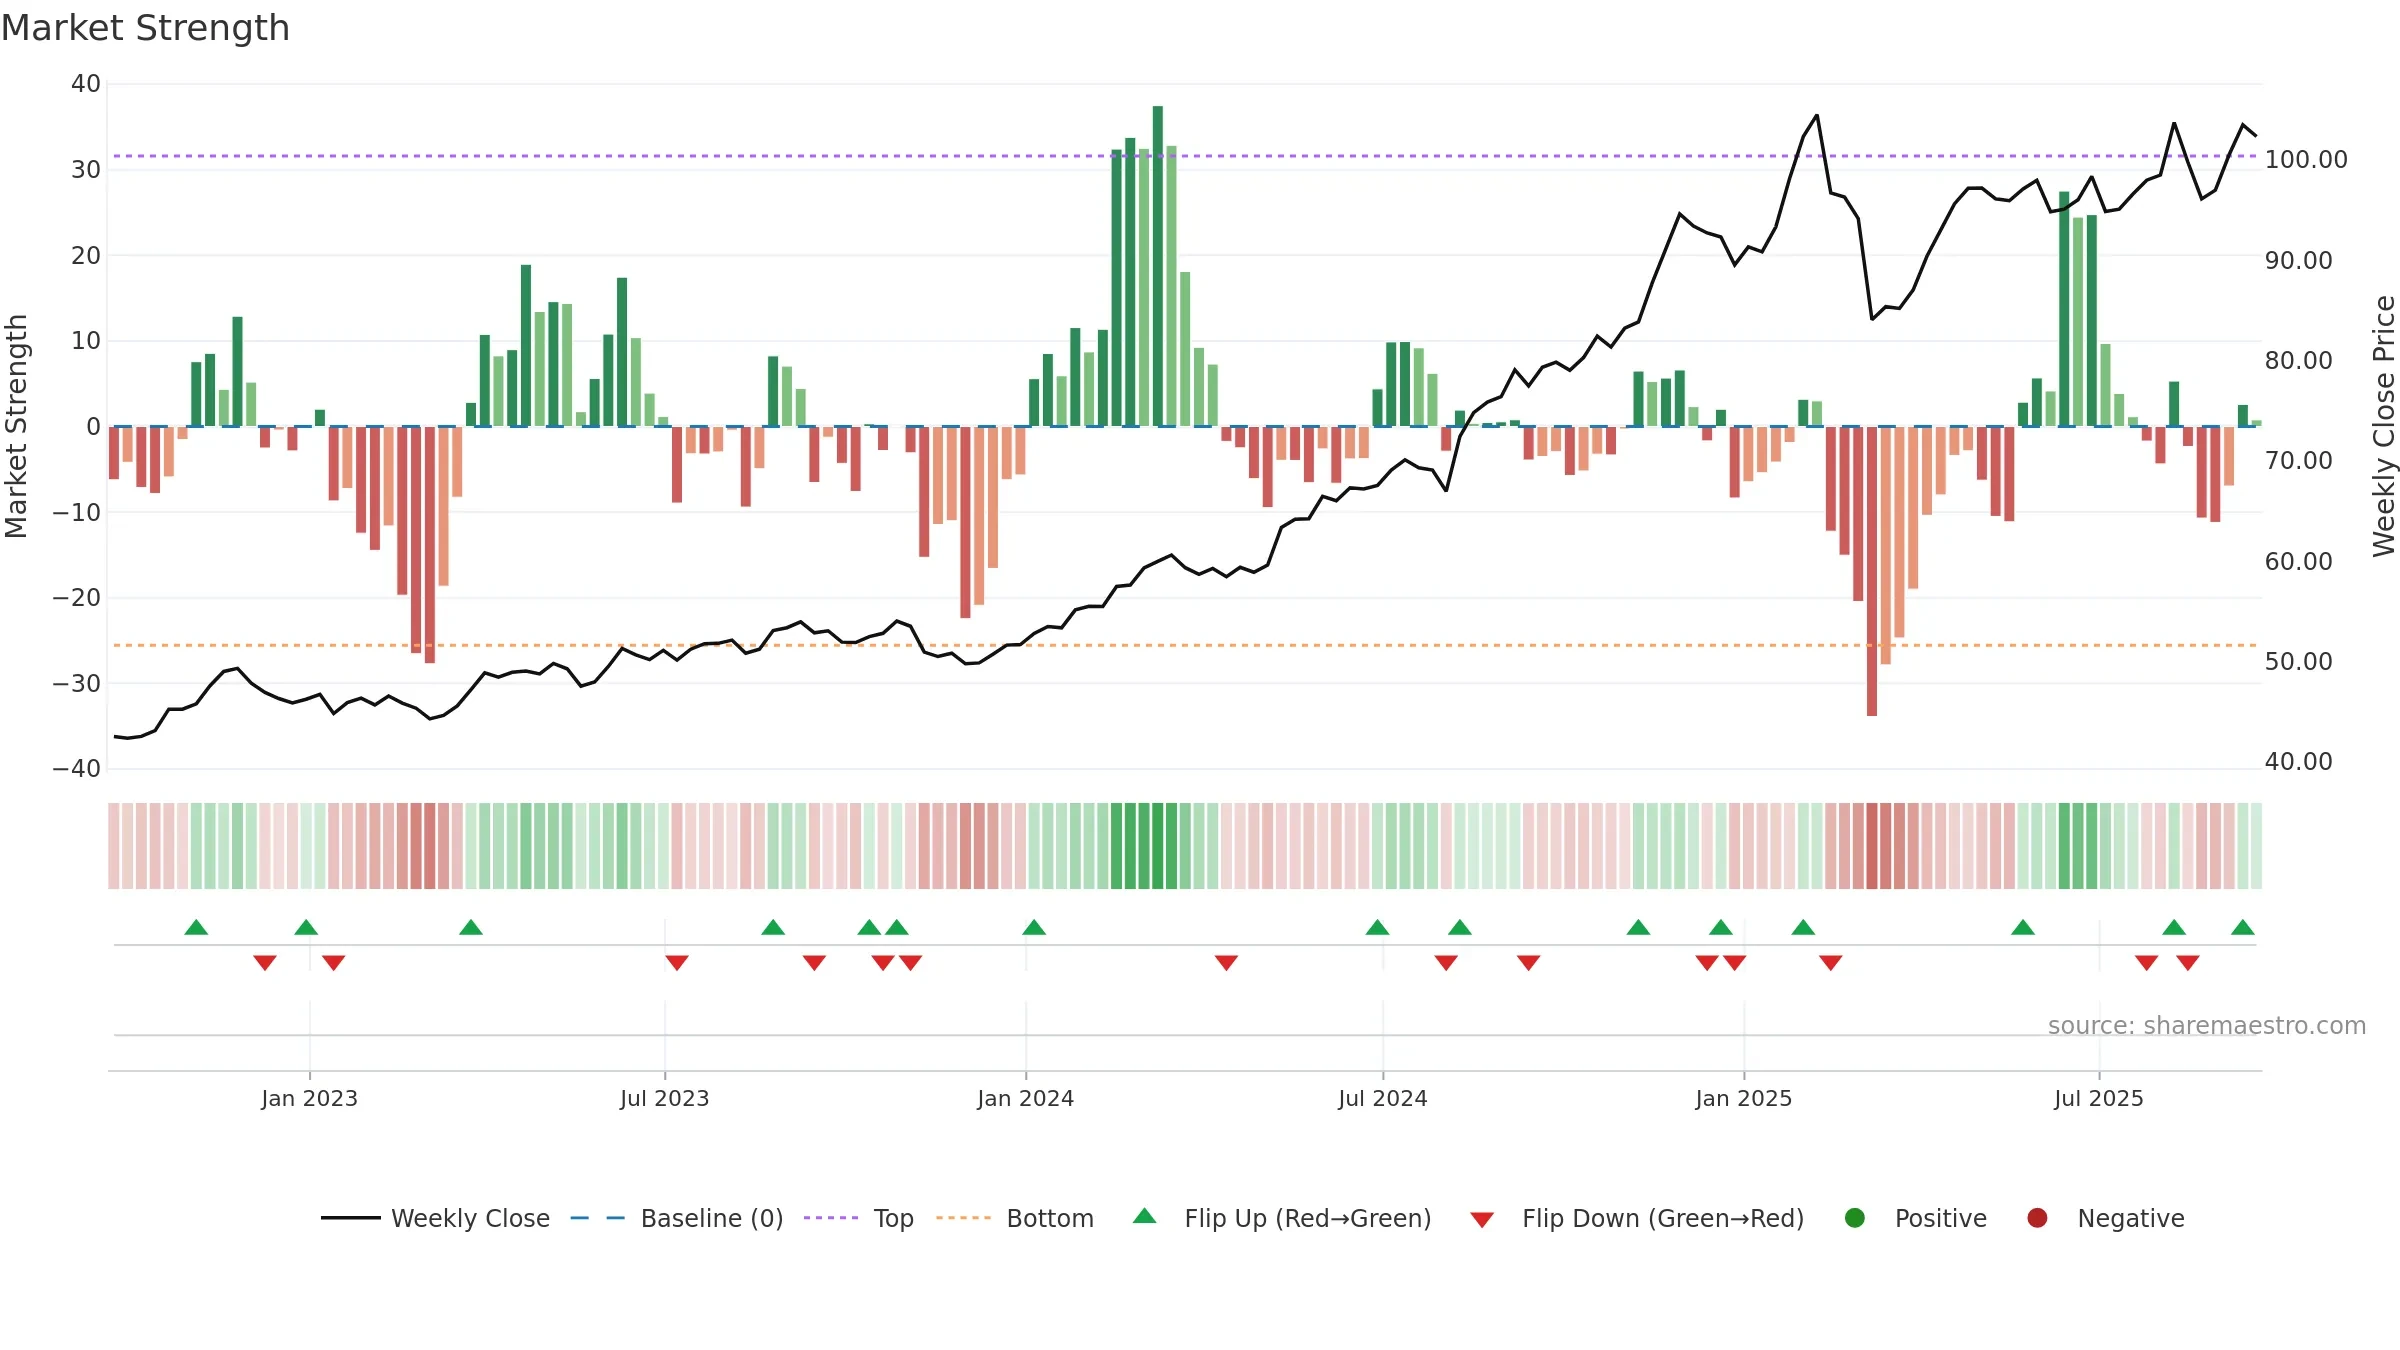The width and height of the screenshot is (2400, 1350).
Task: Toggle the Flip Down (Green→Red) legend label
Action: [1663, 1218]
